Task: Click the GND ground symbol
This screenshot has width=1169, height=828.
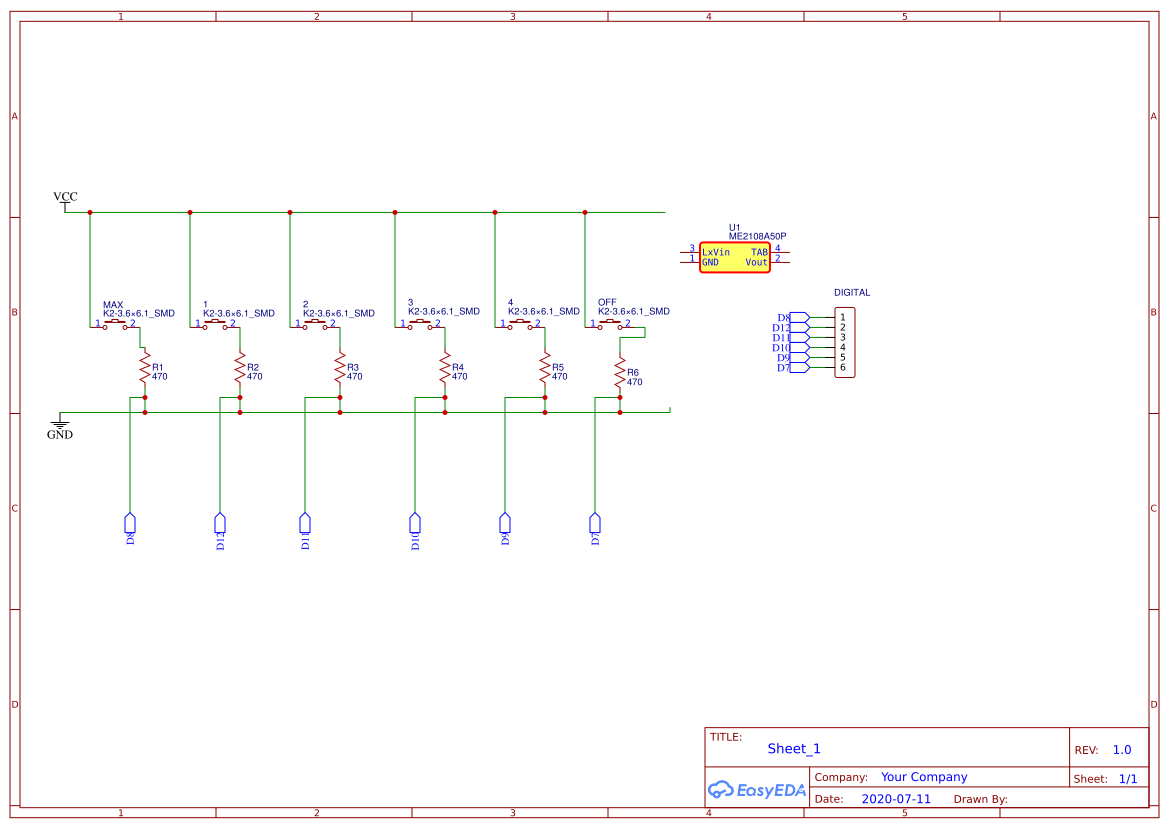Action: 62,425
